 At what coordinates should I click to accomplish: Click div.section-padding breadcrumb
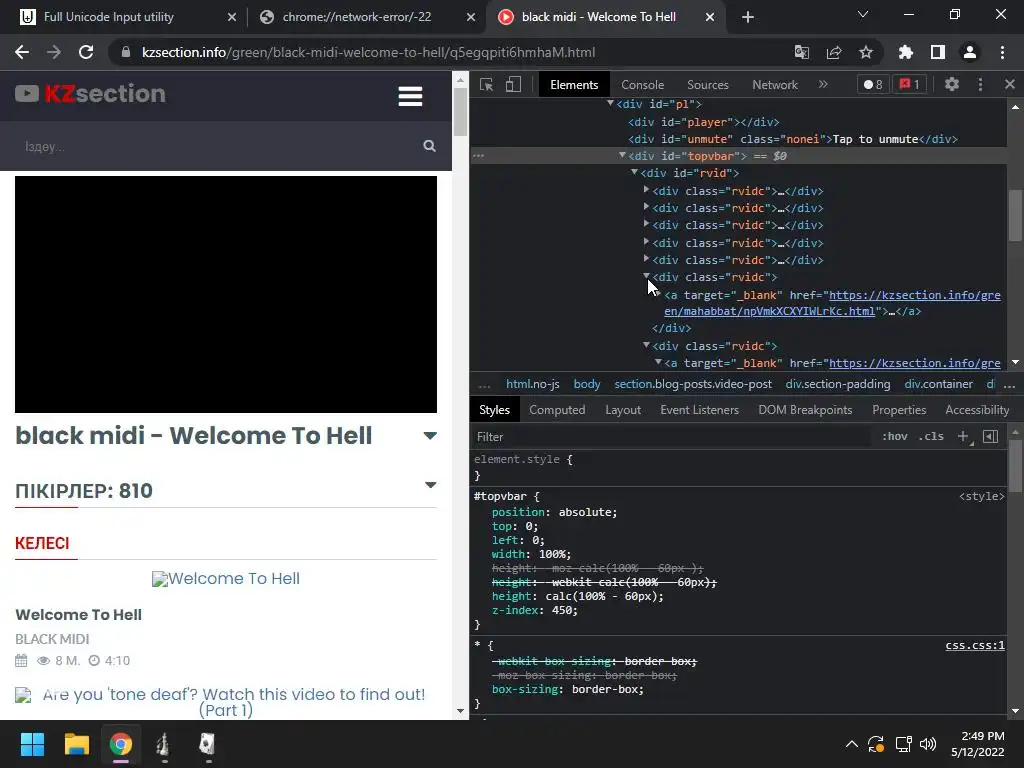pyautogui.click(x=838, y=384)
